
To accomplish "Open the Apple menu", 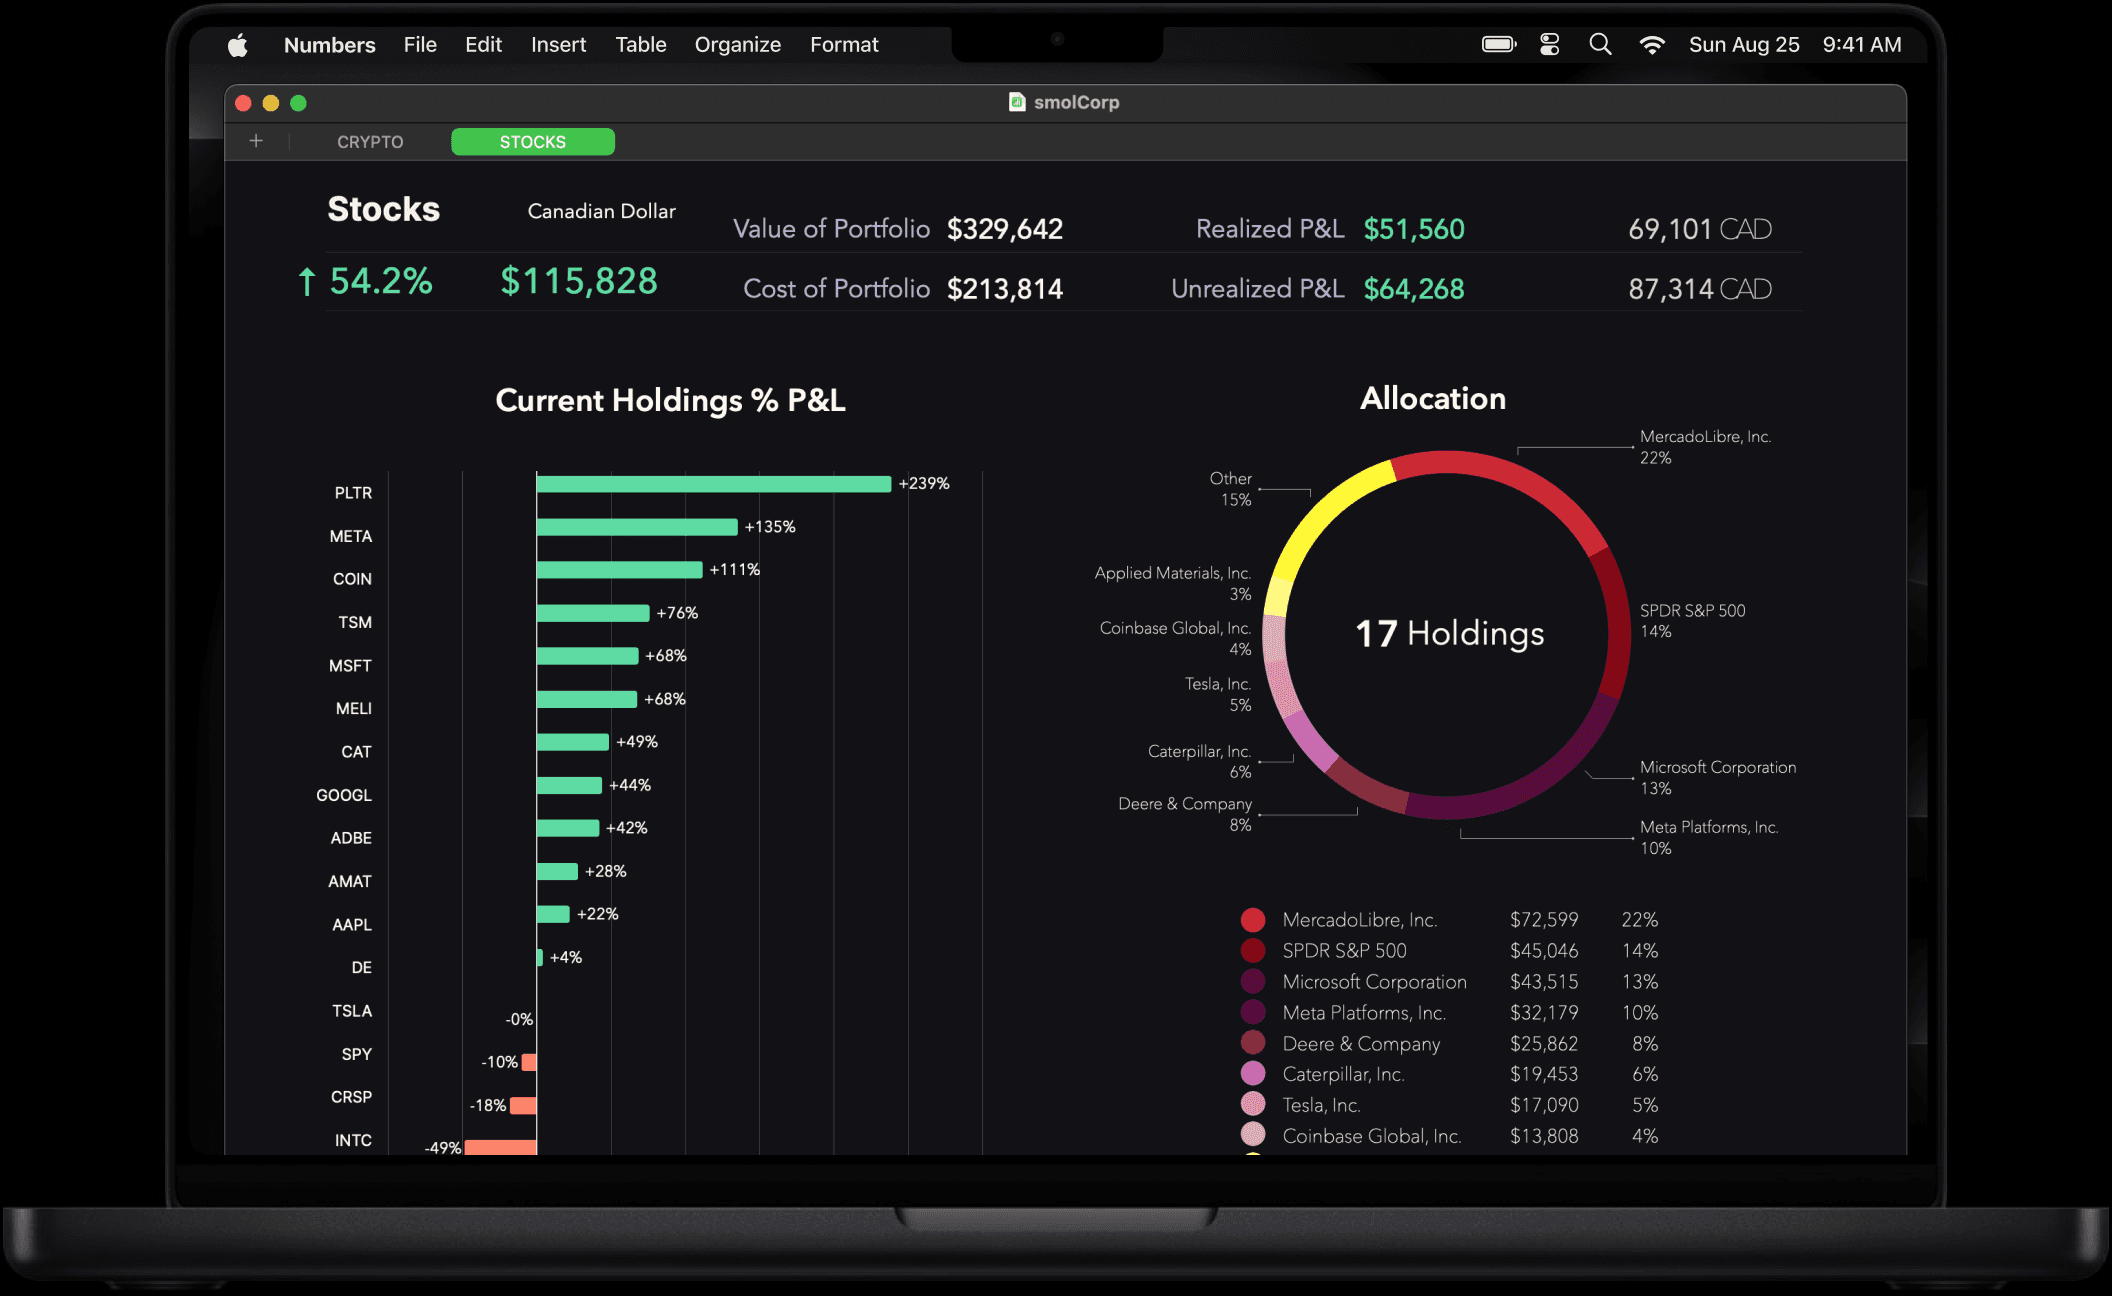I will point(237,45).
